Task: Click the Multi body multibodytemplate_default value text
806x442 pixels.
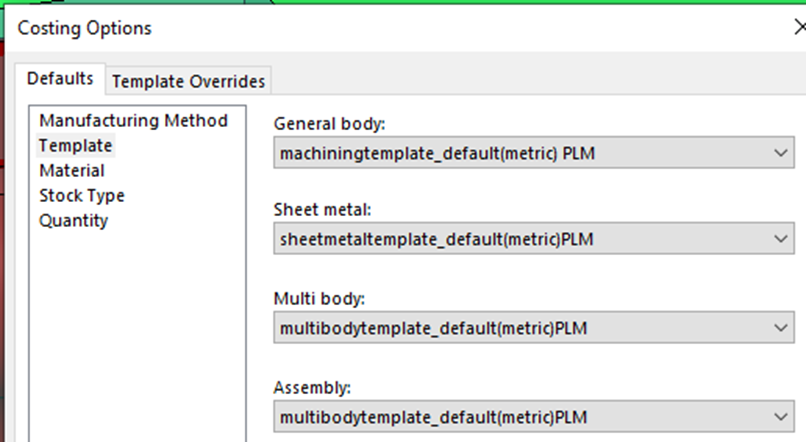Action: coord(433,328)
